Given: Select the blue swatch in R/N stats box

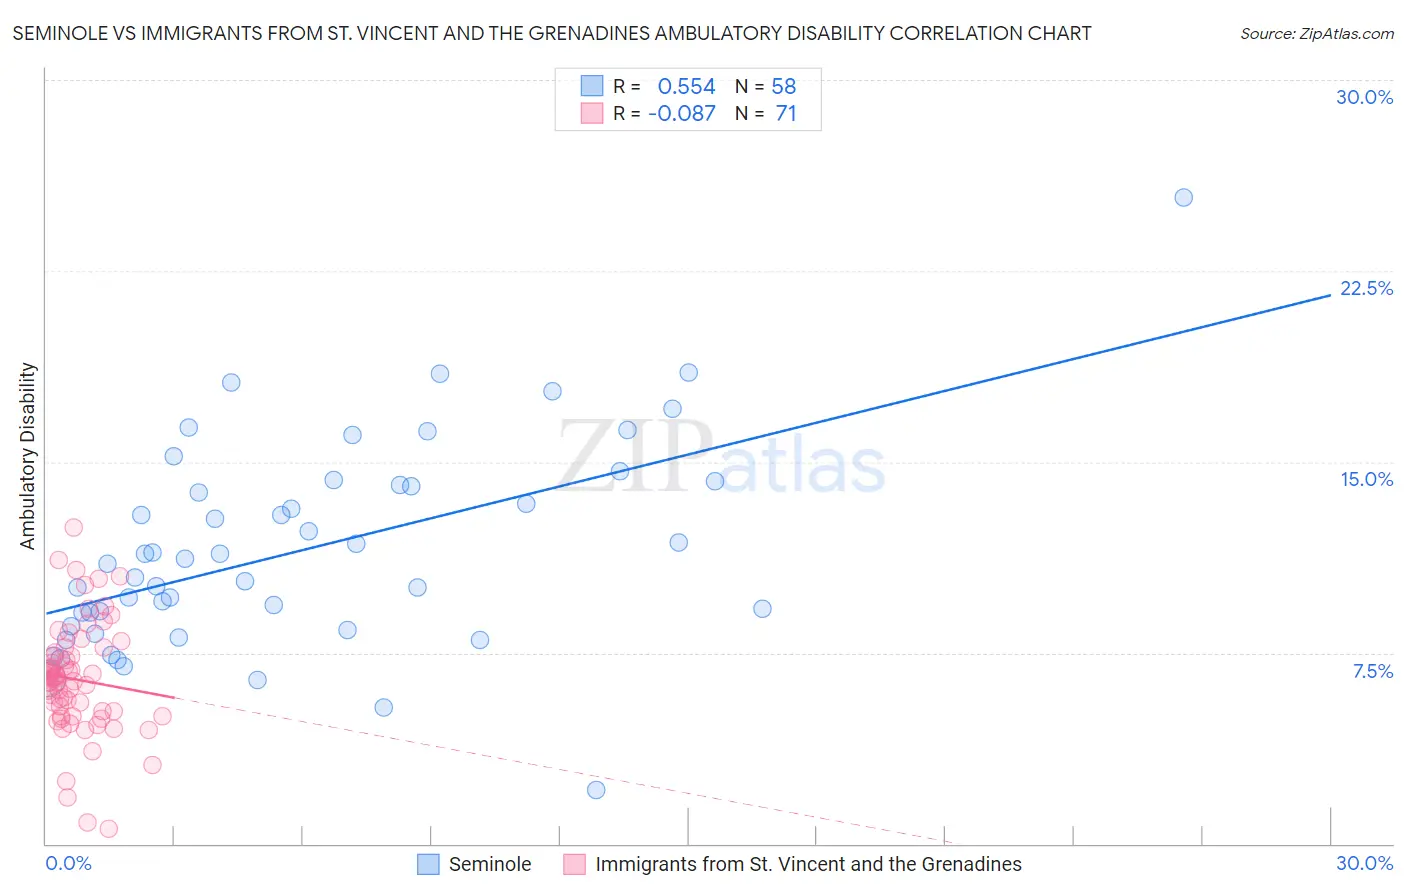Looking at the screenshot, I should 592,86.
